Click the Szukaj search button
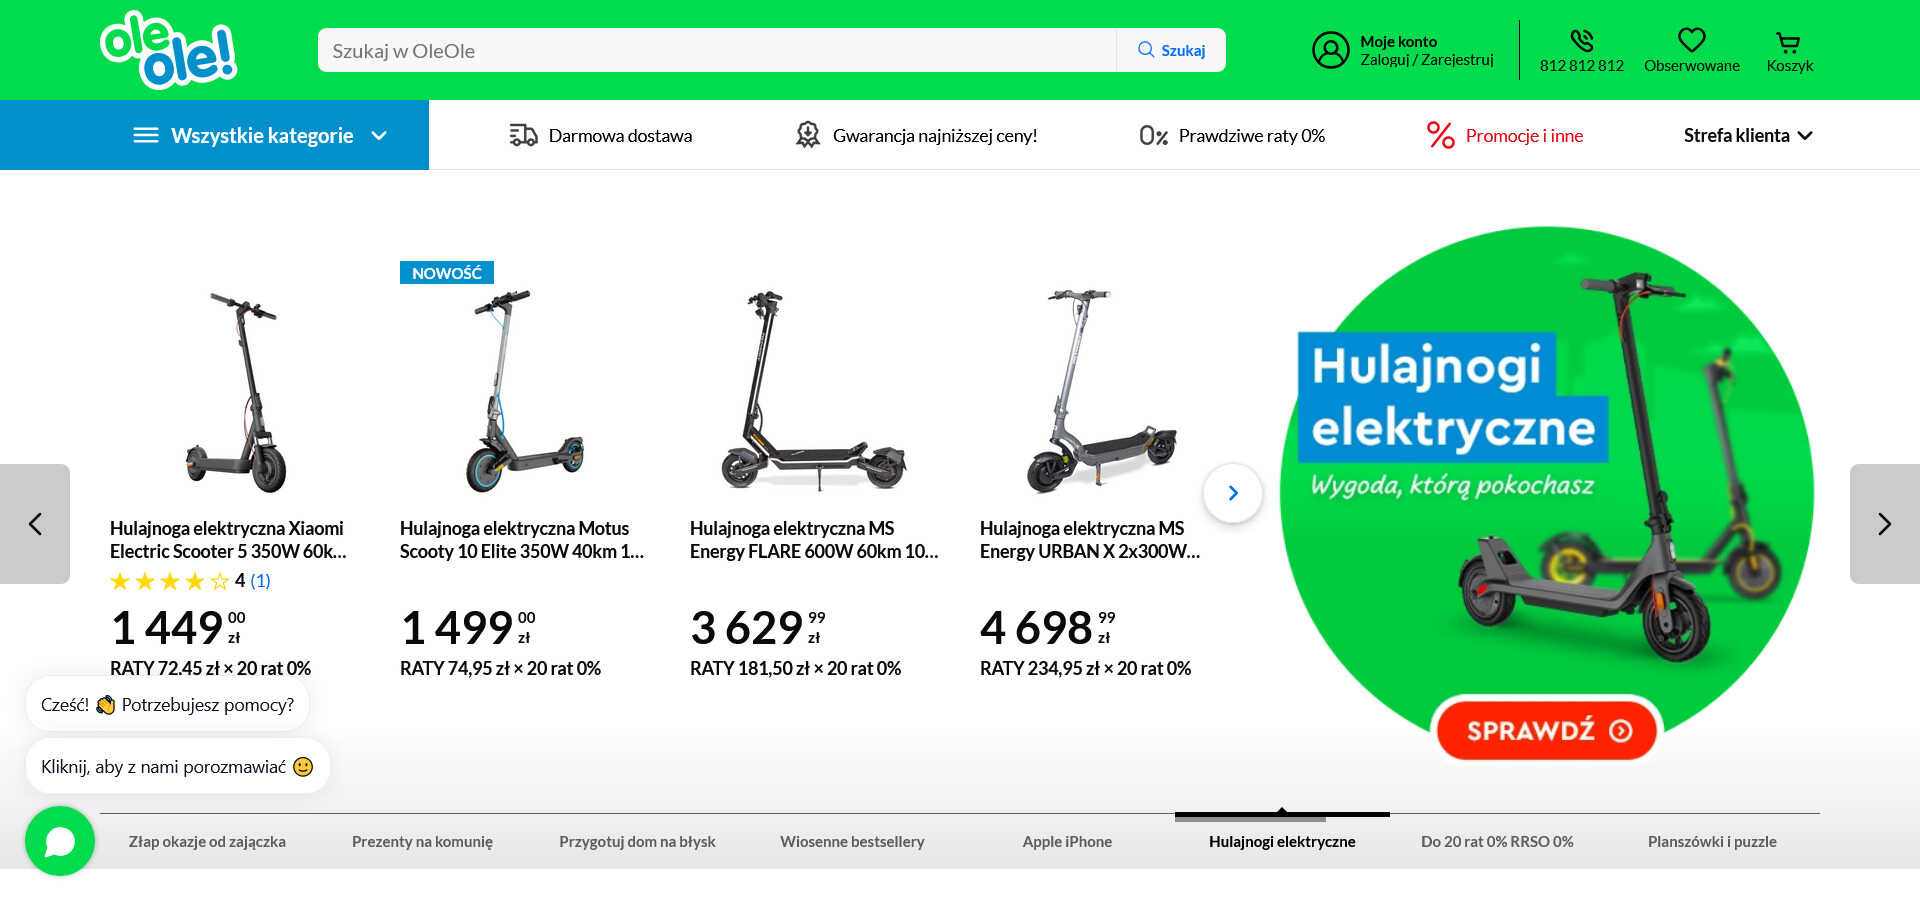 [1171, 50]
